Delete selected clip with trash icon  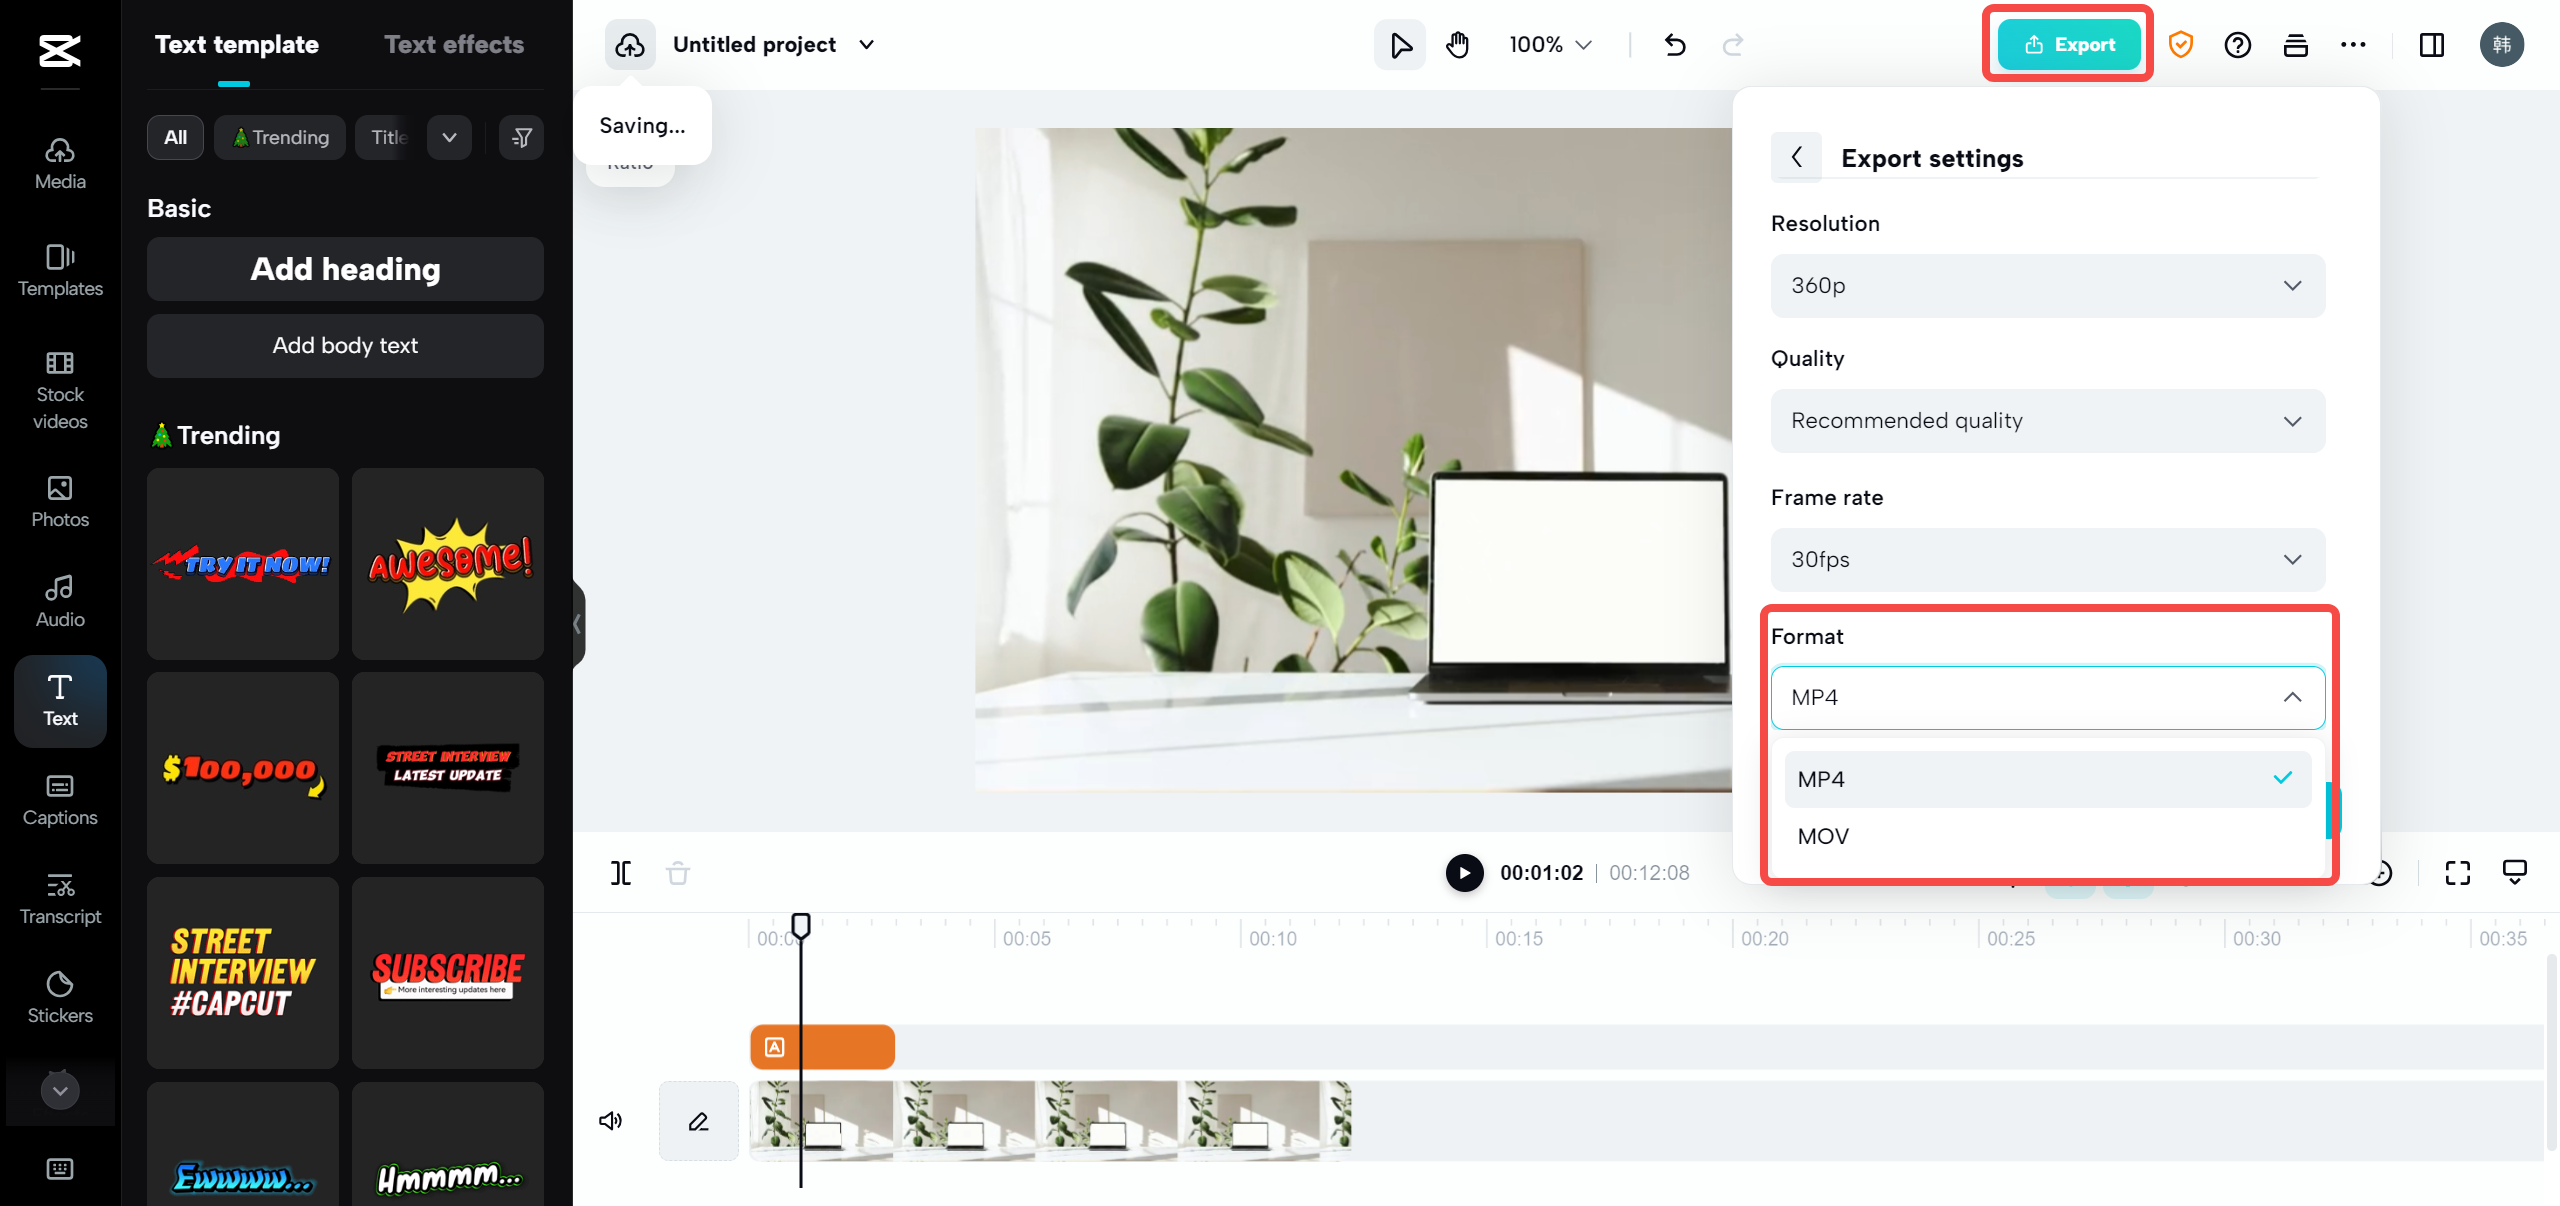click(x=678, y=873)
